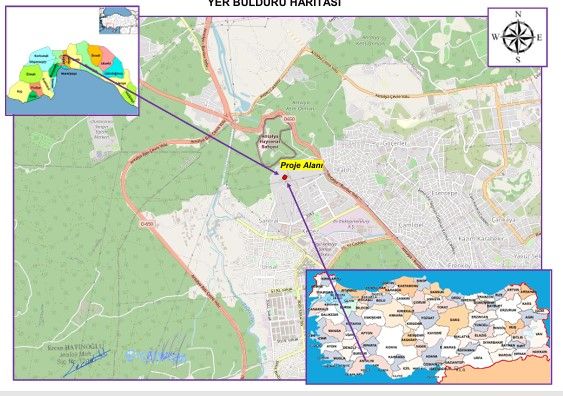Select ERZURUM province on the Turkey map

point(508,310)
